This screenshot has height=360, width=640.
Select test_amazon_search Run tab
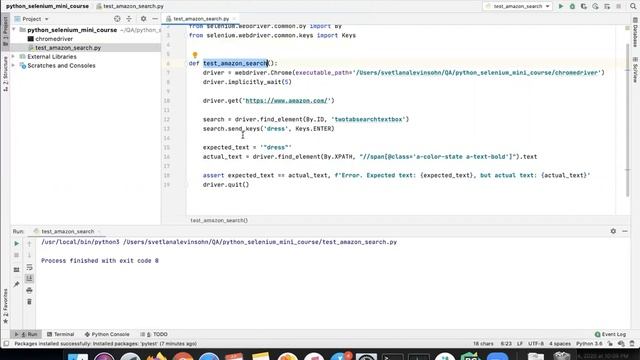[67, 231]
